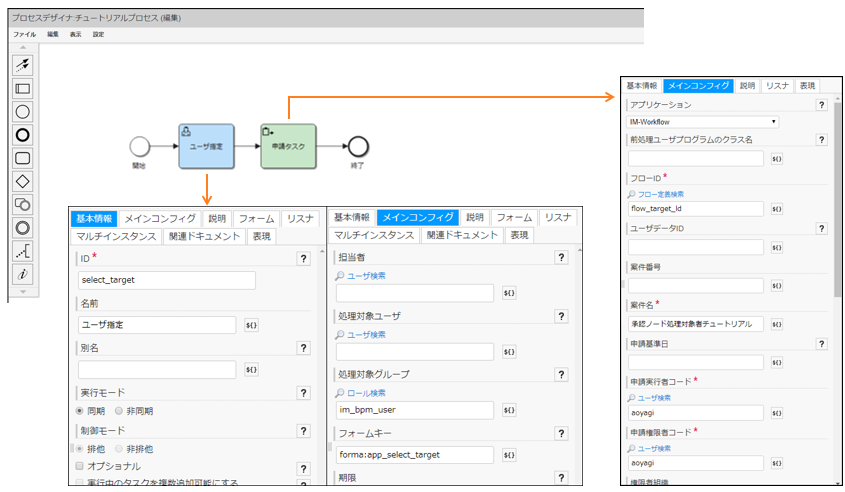Select the text annotation bracket tool
The image size is (845, 492).
click(23, 251)
